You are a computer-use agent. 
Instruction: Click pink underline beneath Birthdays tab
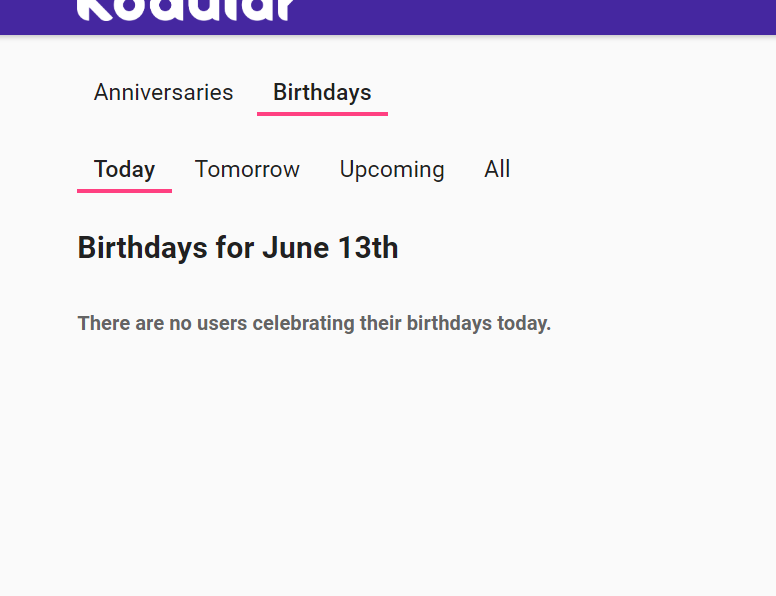pos(322,113)
